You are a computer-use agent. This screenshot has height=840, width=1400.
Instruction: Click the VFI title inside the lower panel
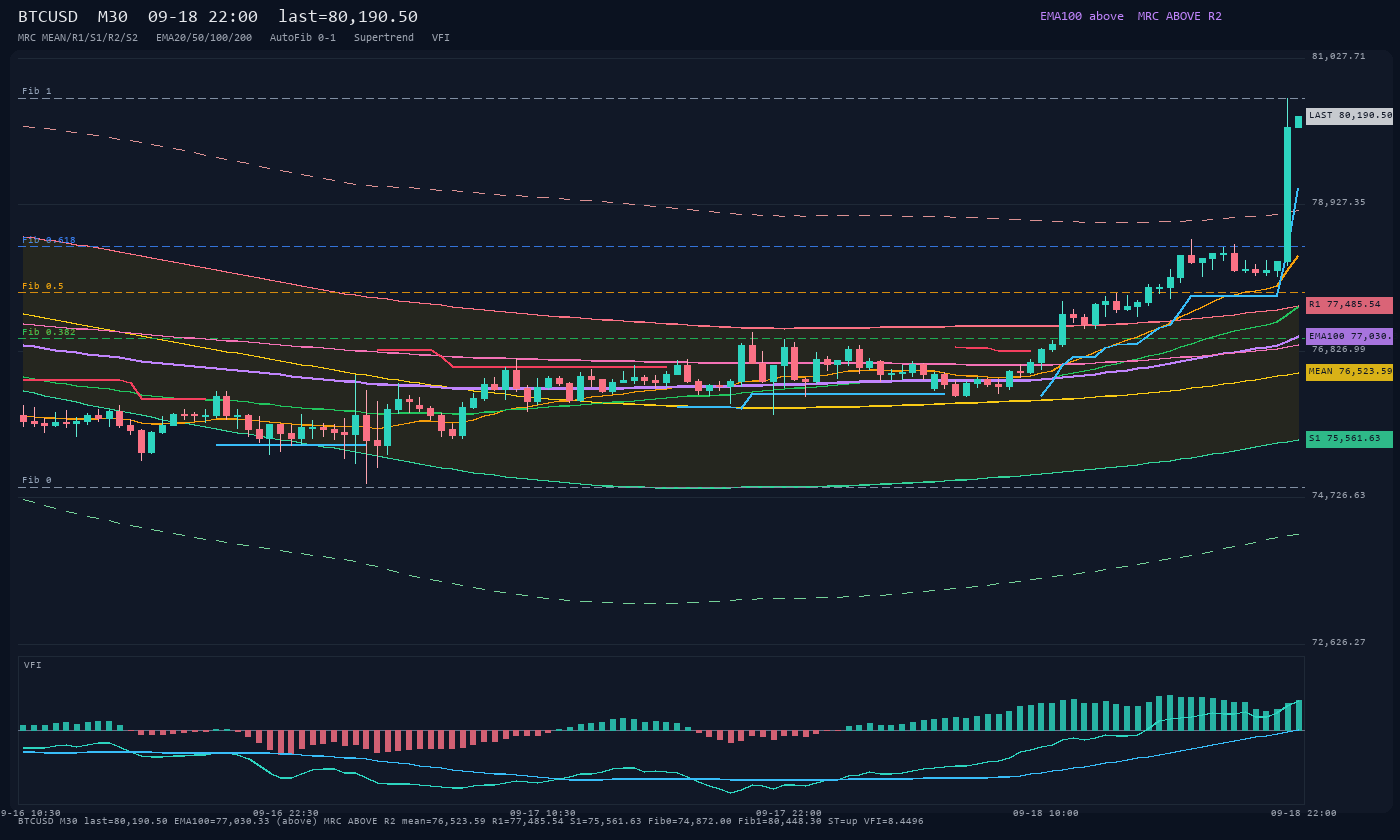(33, 665)
